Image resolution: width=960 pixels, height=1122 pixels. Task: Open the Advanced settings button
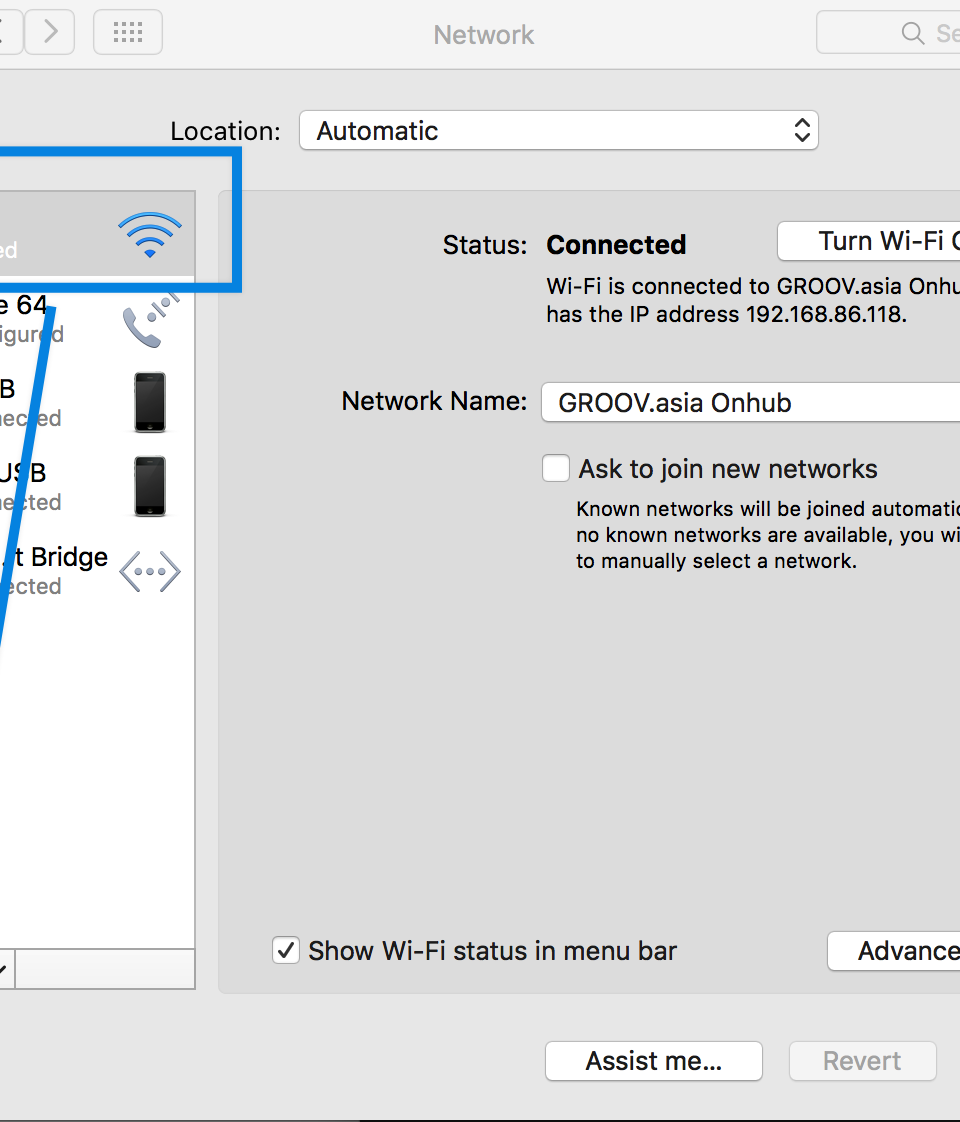(x=895, y=951)
